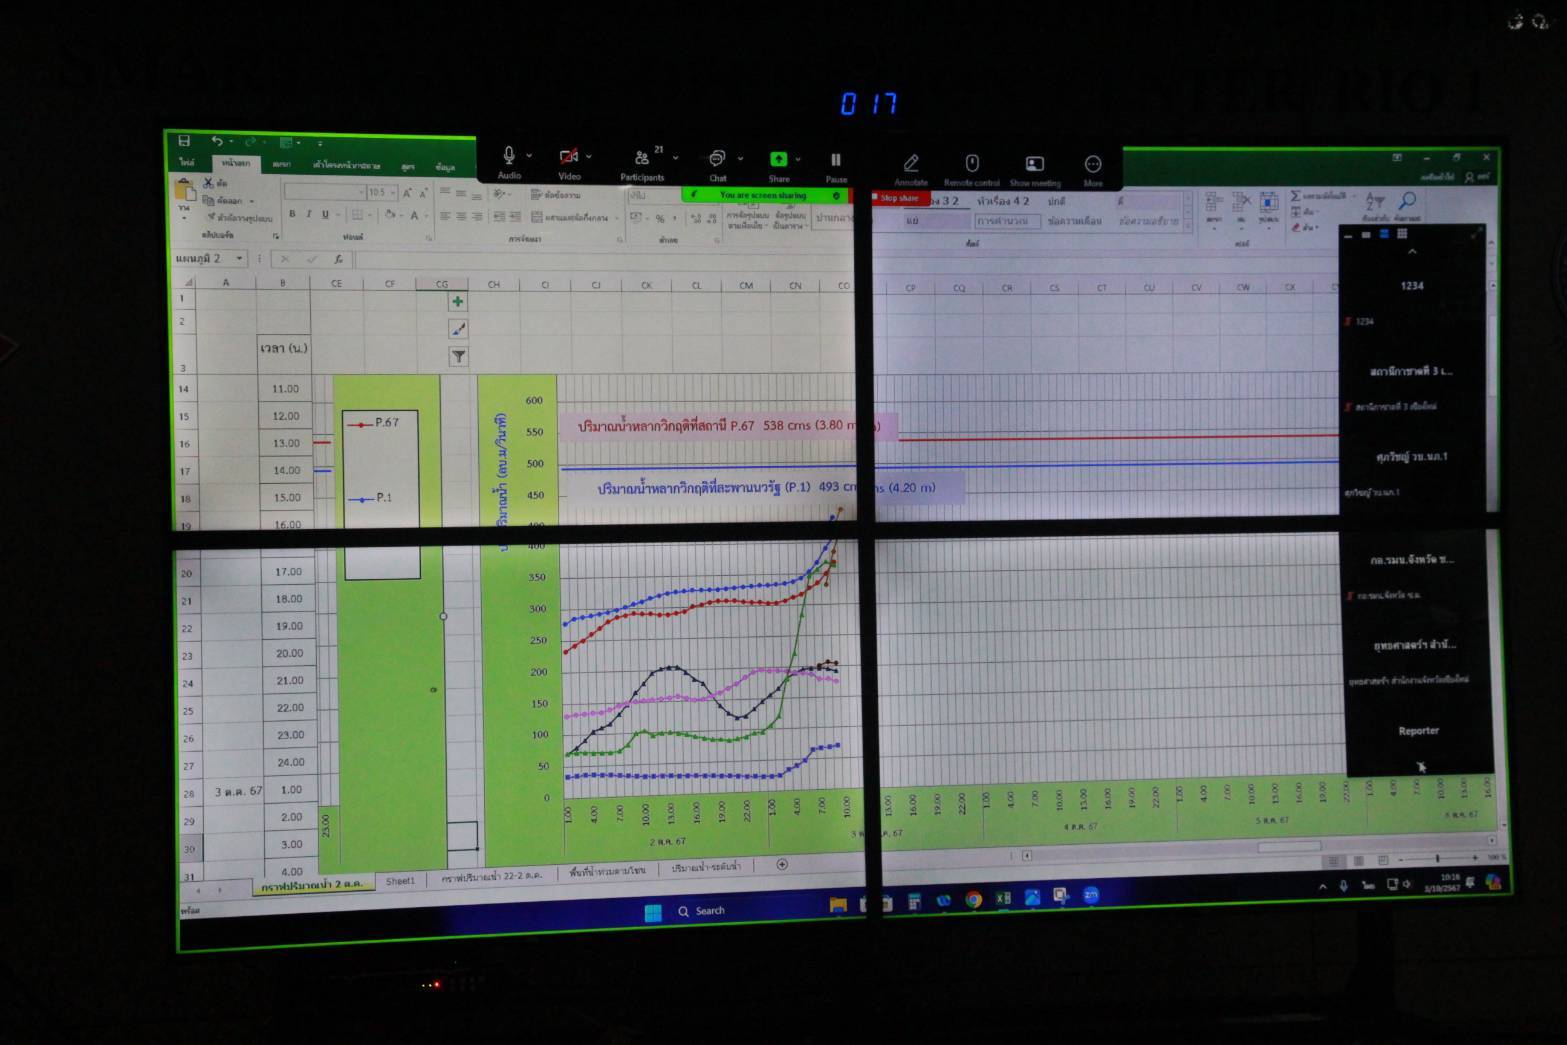Click the P.67 legend entry

point(374,423)
